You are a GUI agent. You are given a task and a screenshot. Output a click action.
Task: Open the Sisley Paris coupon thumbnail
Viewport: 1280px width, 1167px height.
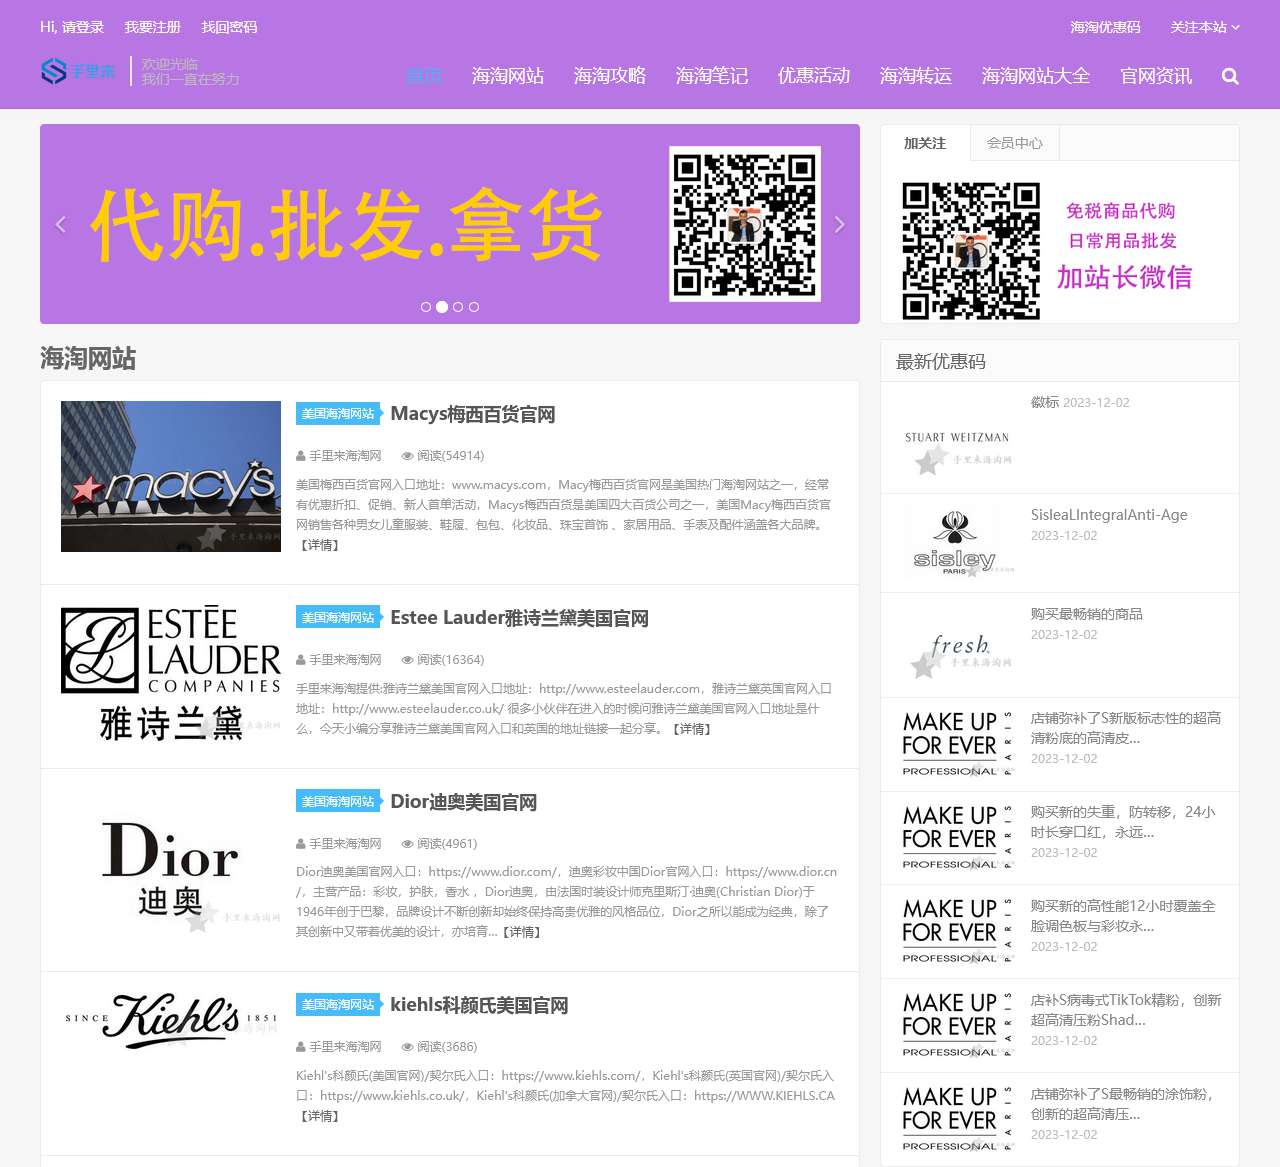point(957,543)
